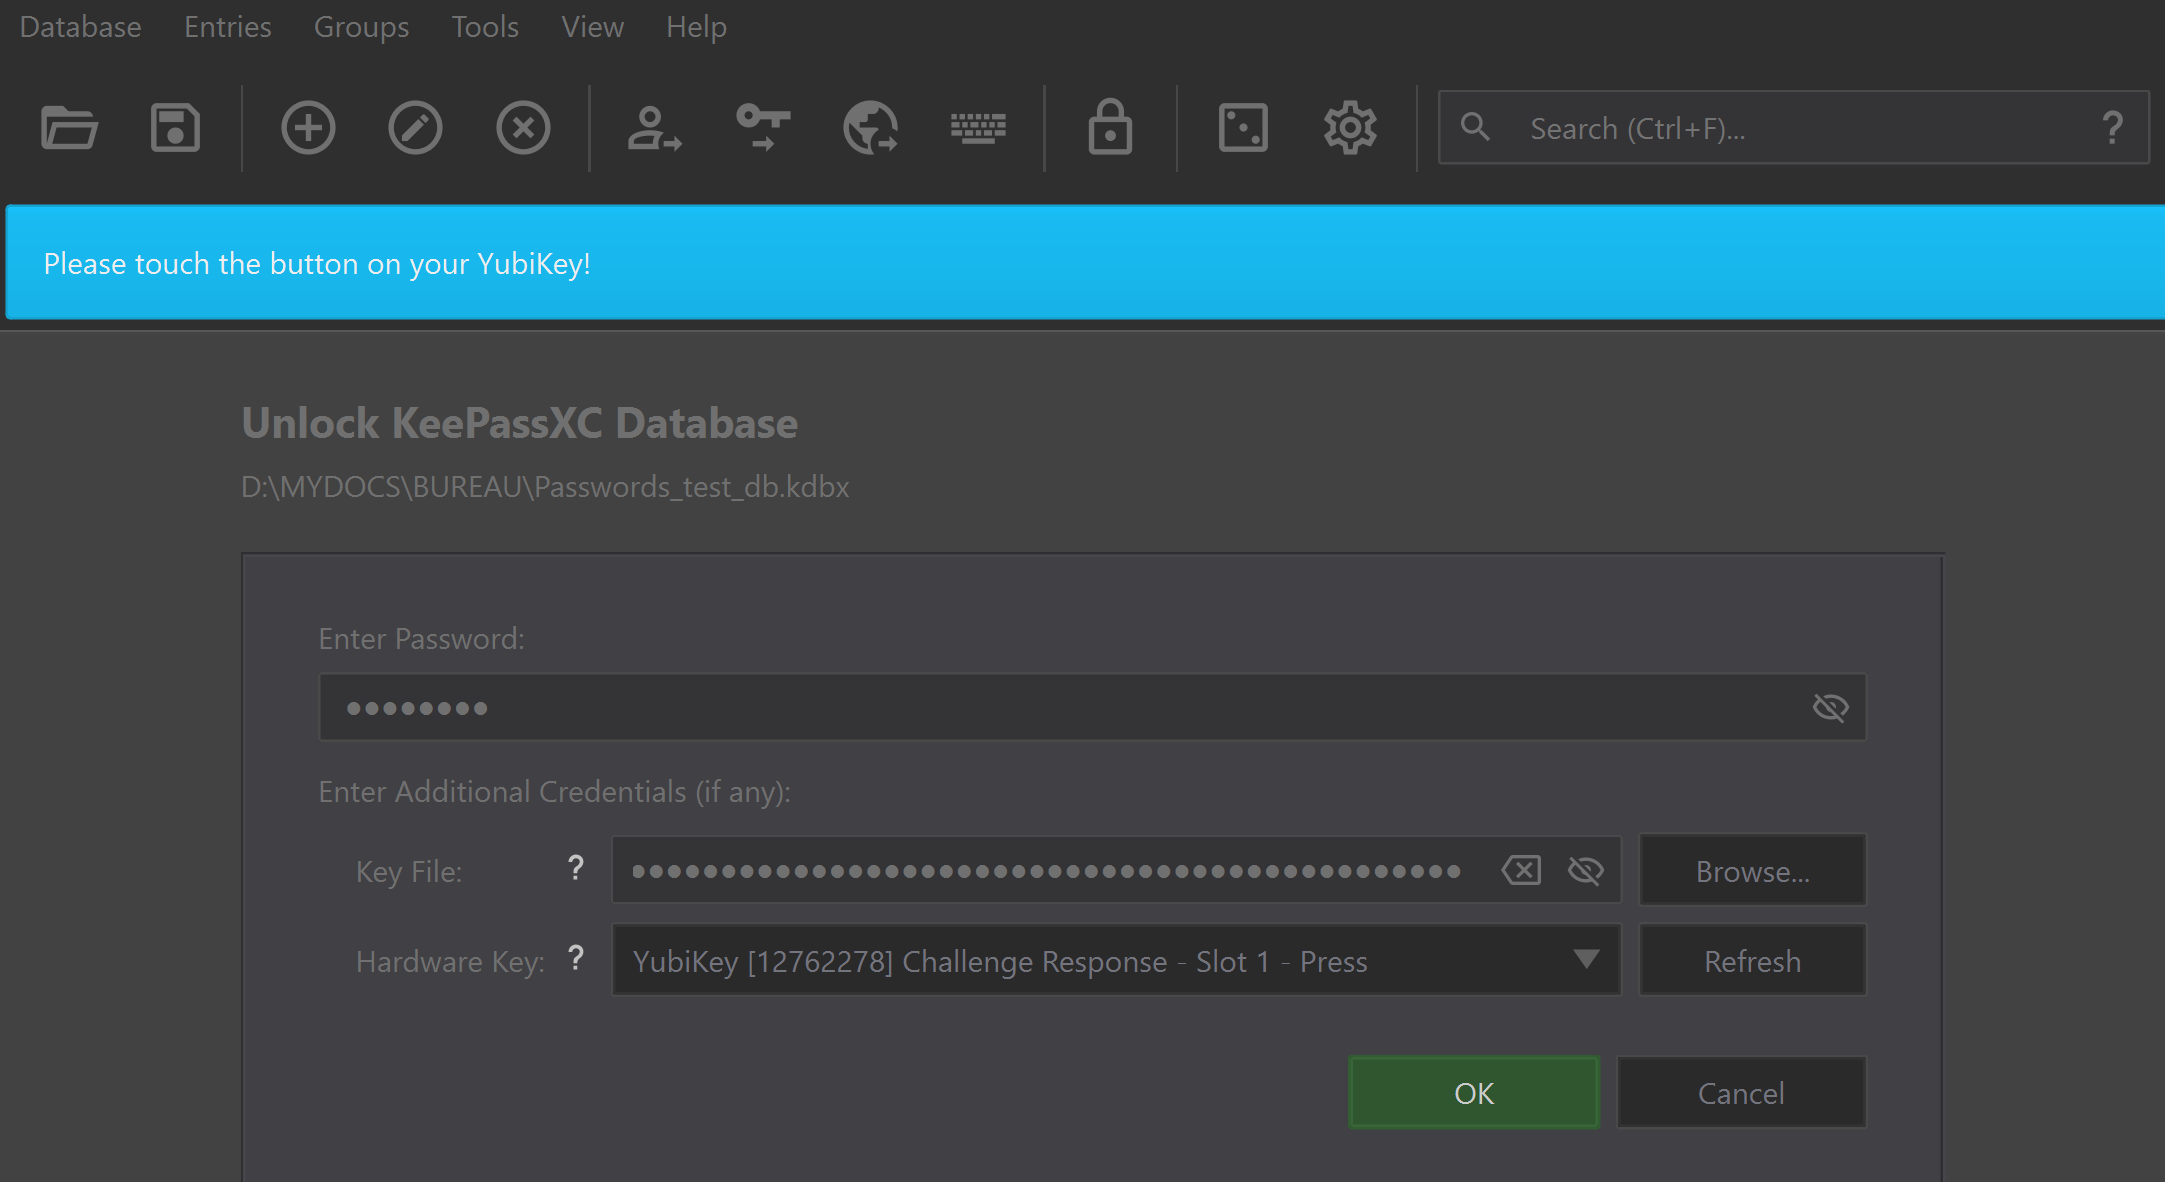This screenshot has width=2165, height=1182.
Task: Focus the Search (Ctrl+F) box
Action: (x=1793, y=127)
